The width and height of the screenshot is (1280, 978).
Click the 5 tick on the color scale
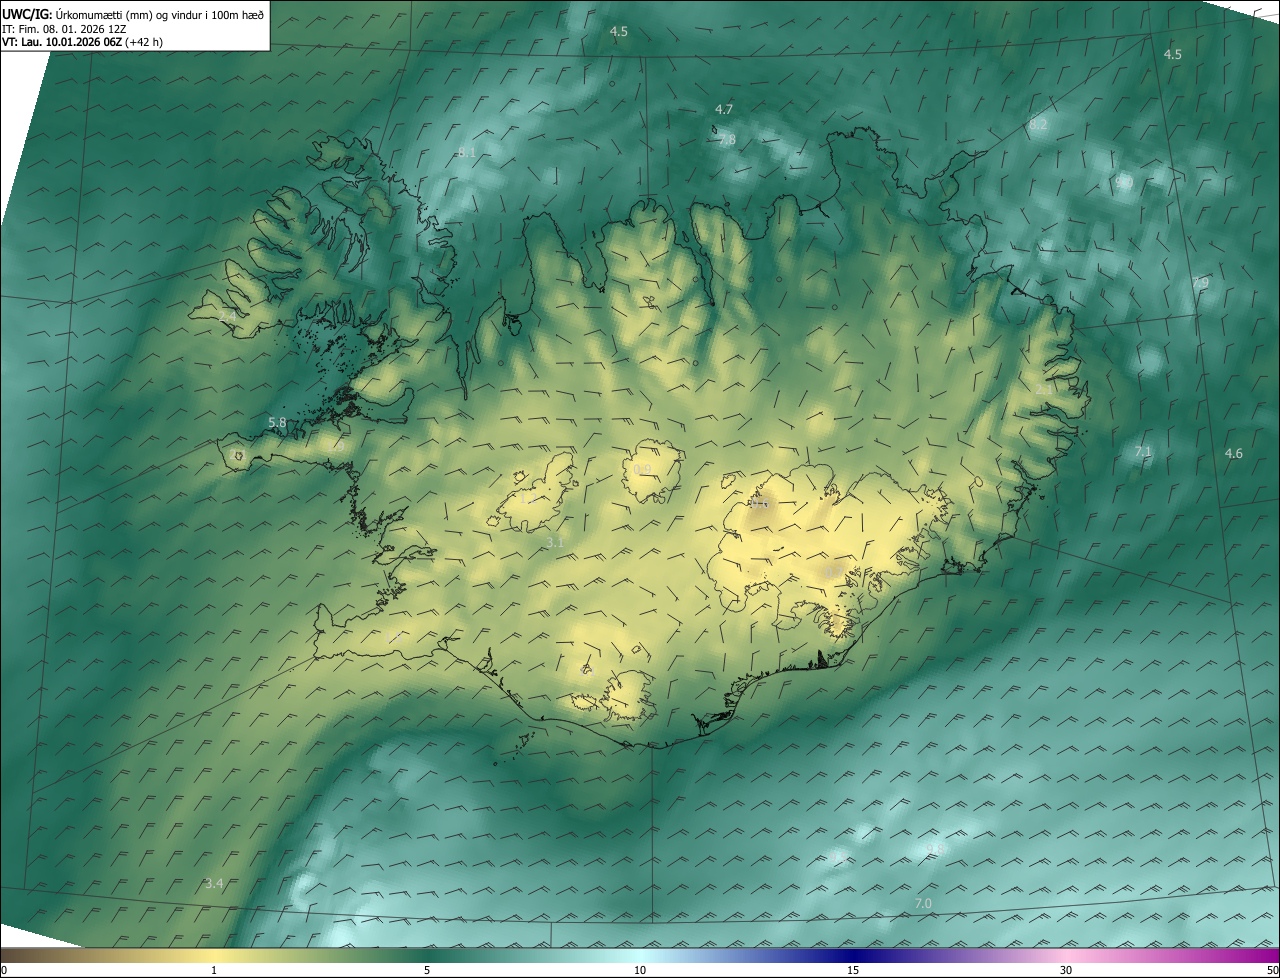427,970
